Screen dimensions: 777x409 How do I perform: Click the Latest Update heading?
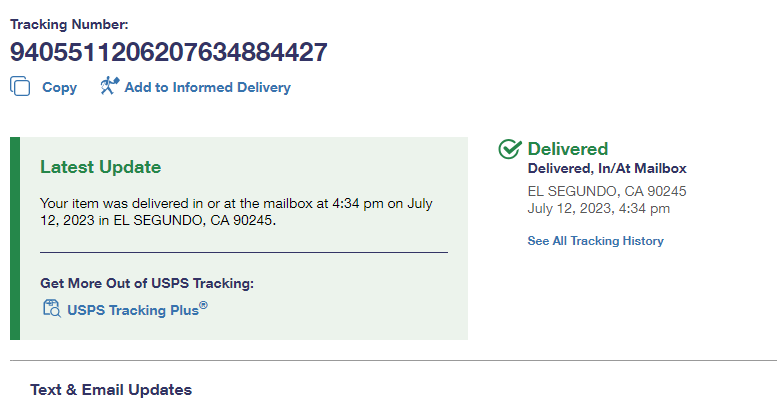101,167
